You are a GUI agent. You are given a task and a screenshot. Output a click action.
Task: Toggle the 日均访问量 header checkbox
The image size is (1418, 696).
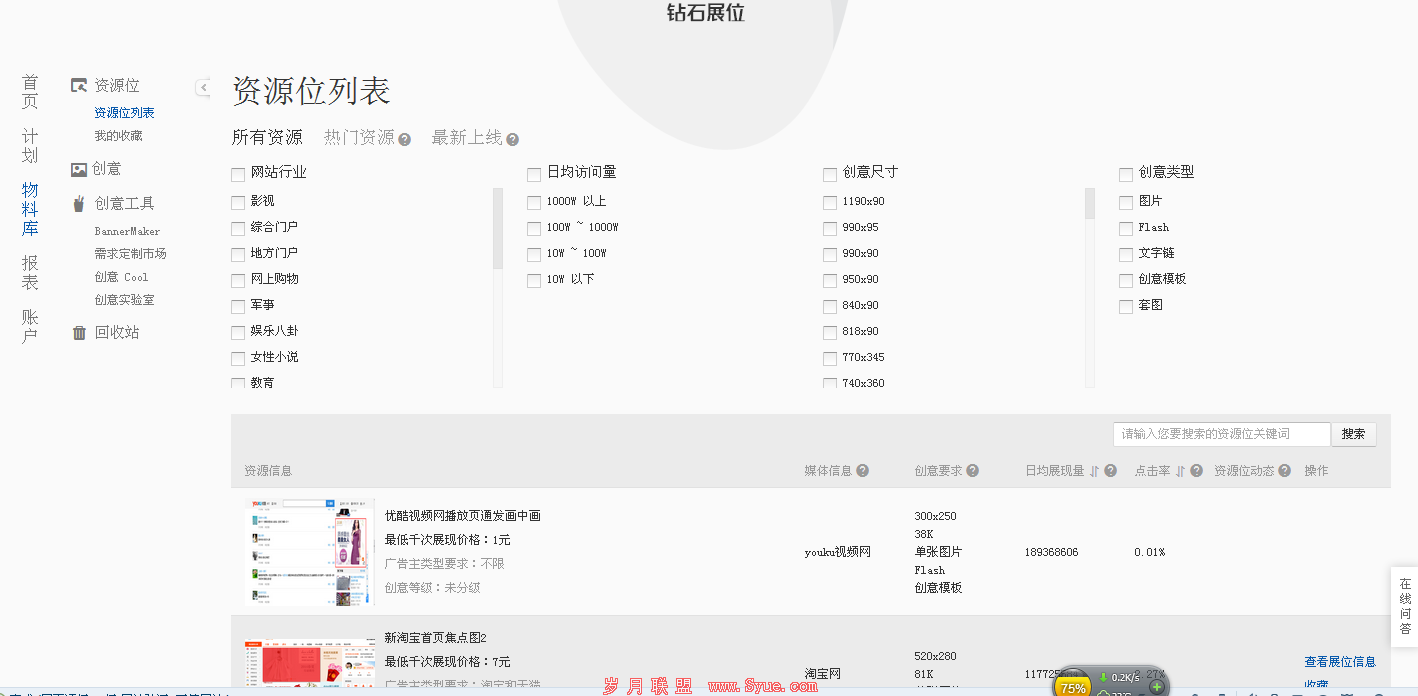[x=534, y=175]
